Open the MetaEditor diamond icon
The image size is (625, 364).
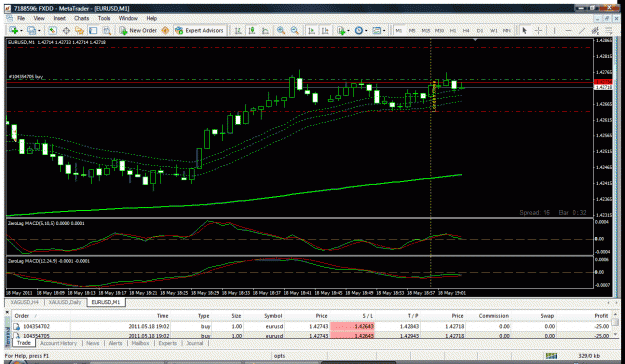pos(165,30)
